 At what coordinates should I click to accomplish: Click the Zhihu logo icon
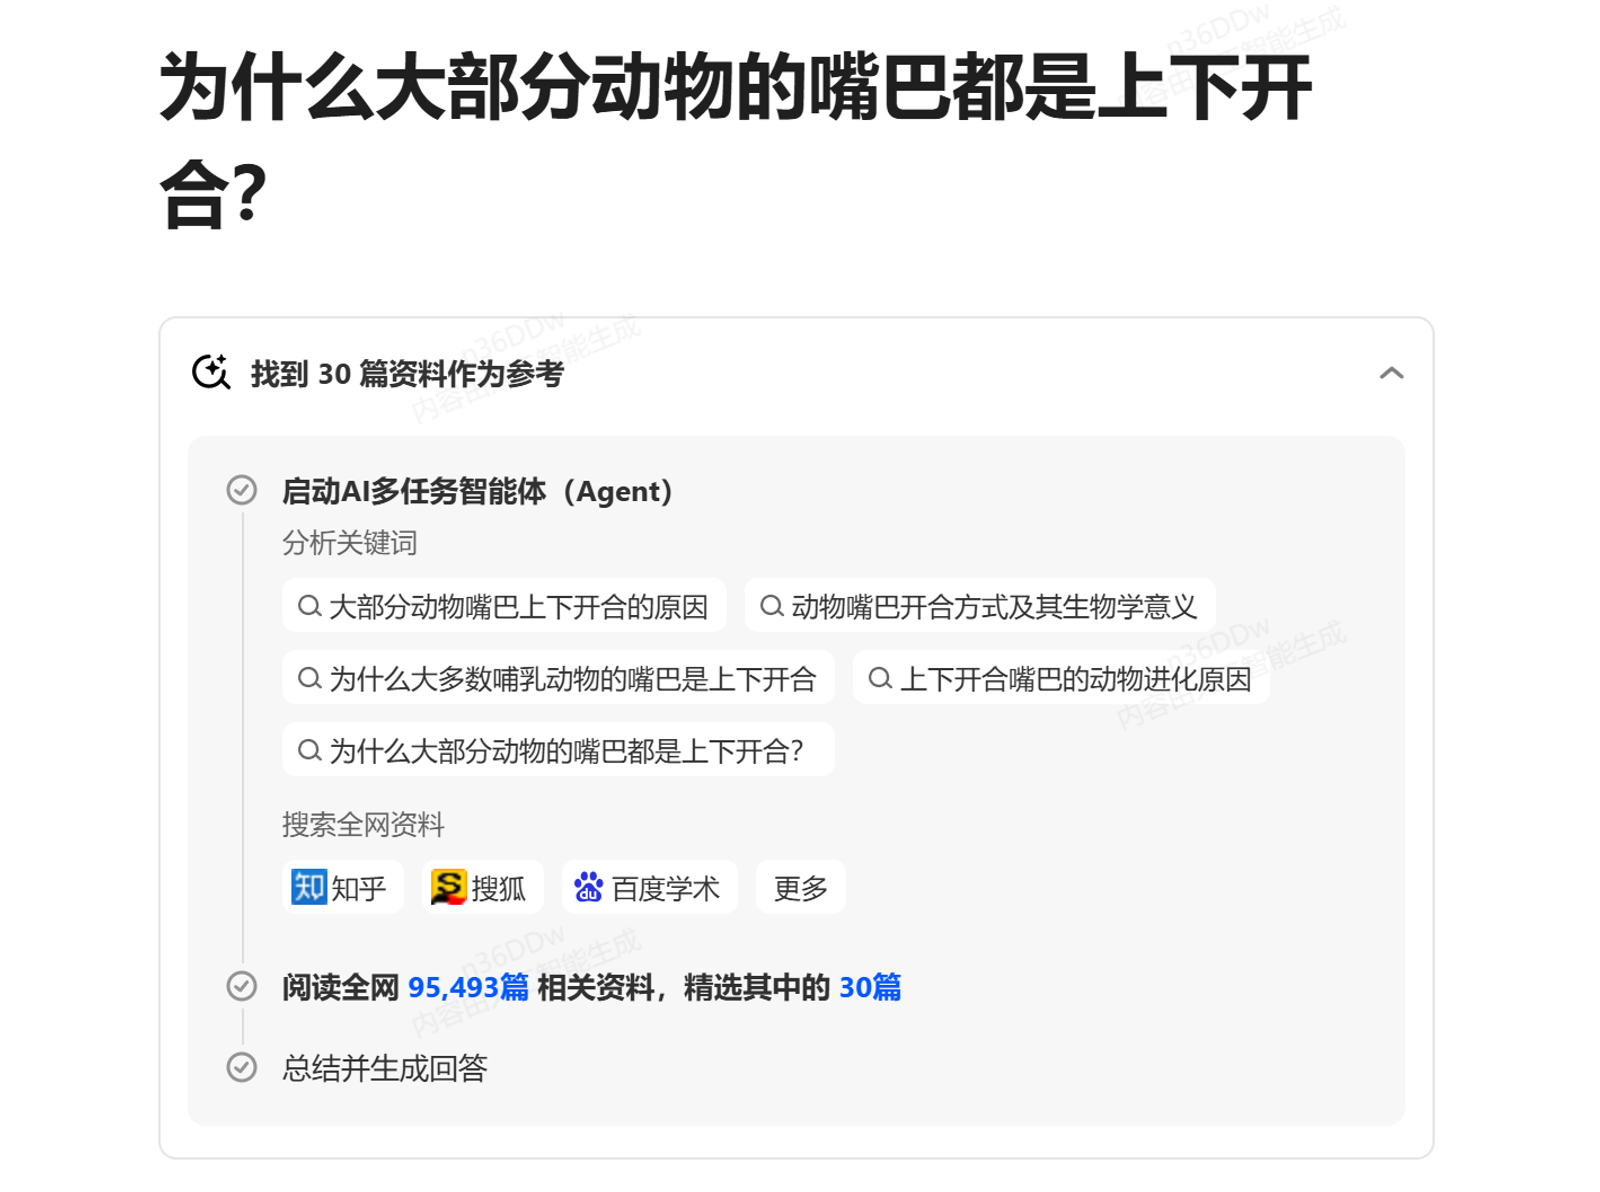(308, 887)
